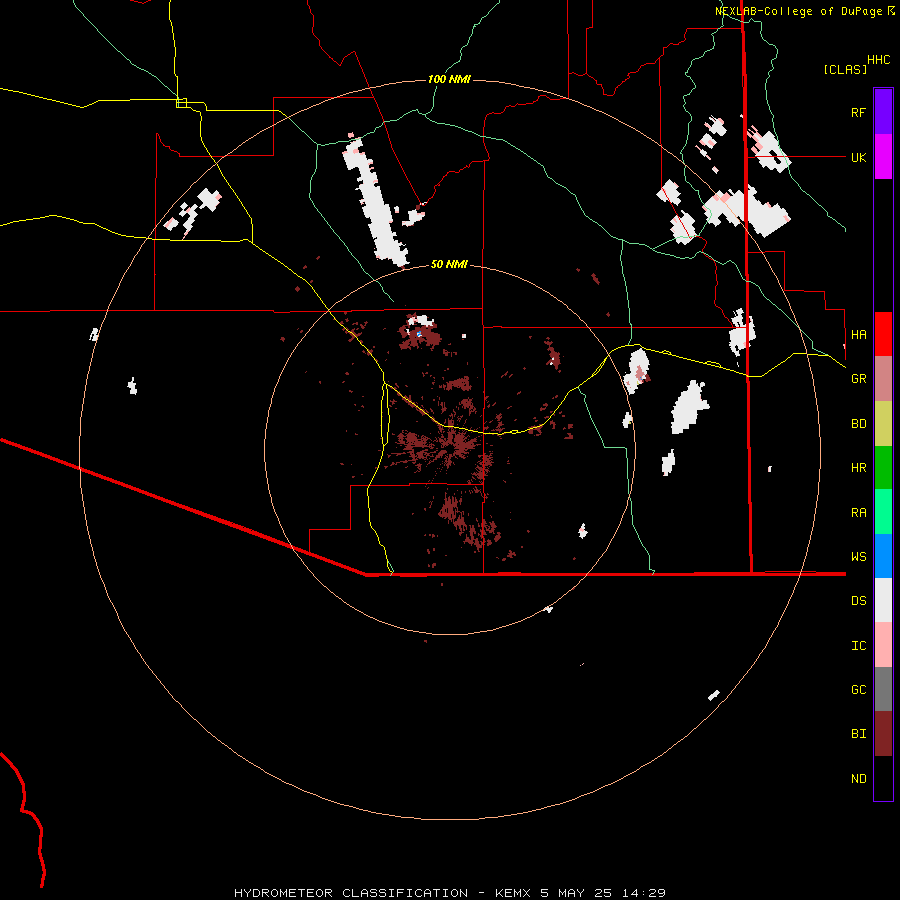Click the dark red BI legend swatch

point(883,734)
